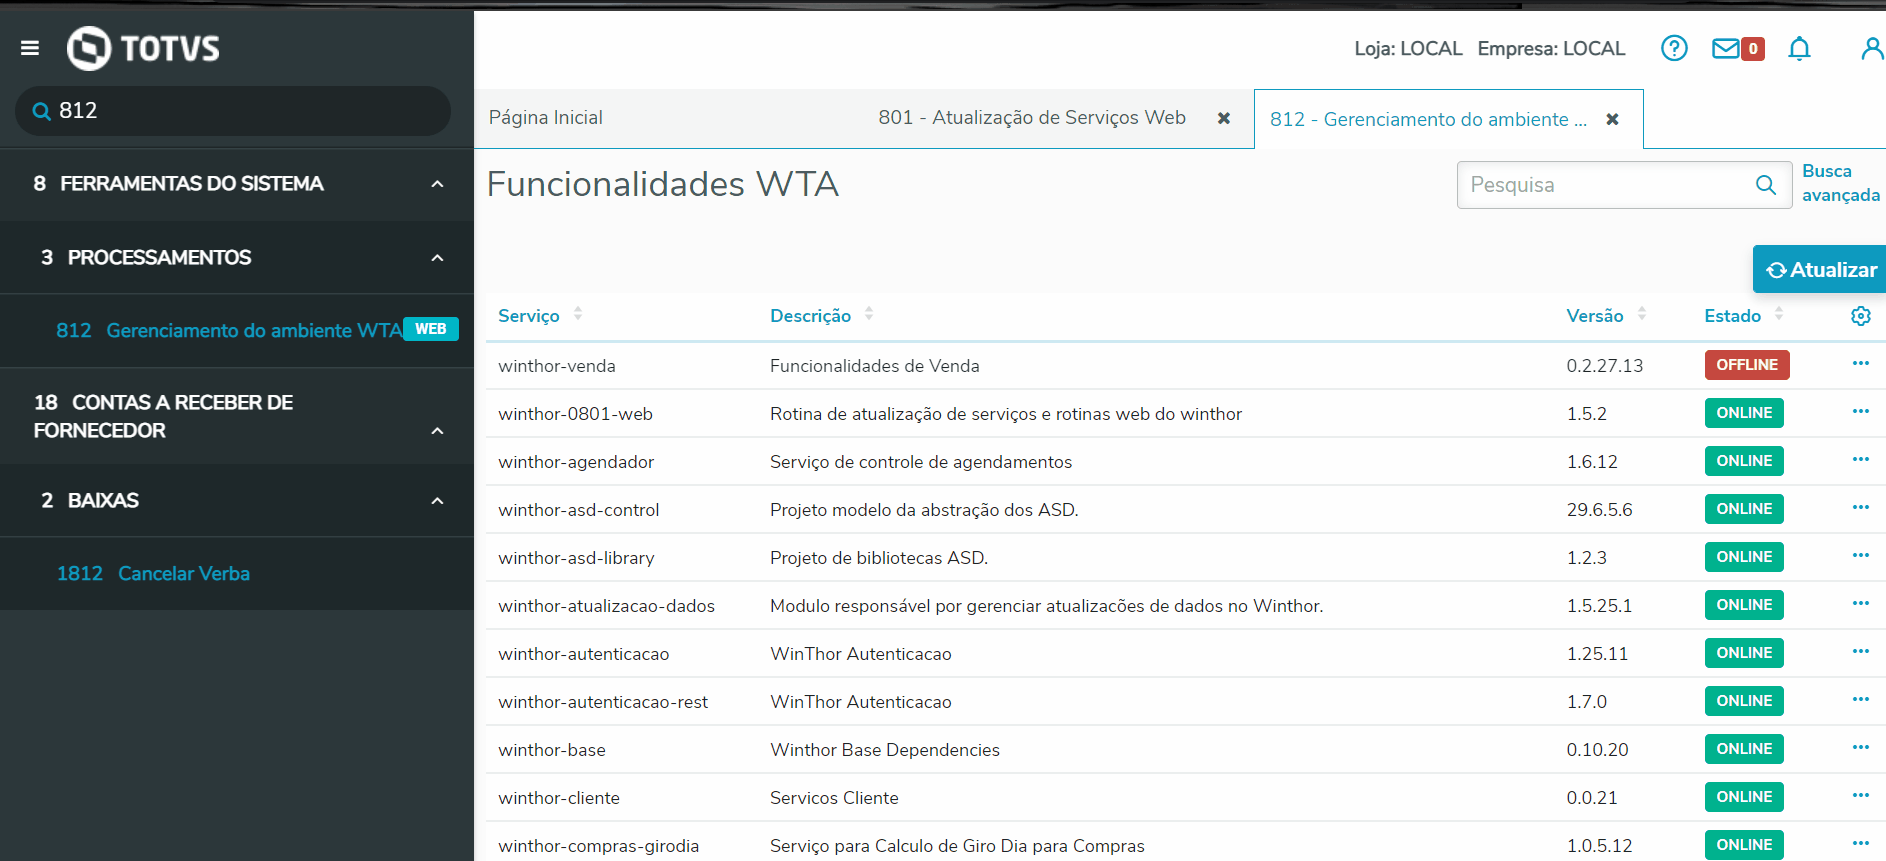
Task: Open actions menu for winthor-autenticacao
Action: (x=1861, y=652)
